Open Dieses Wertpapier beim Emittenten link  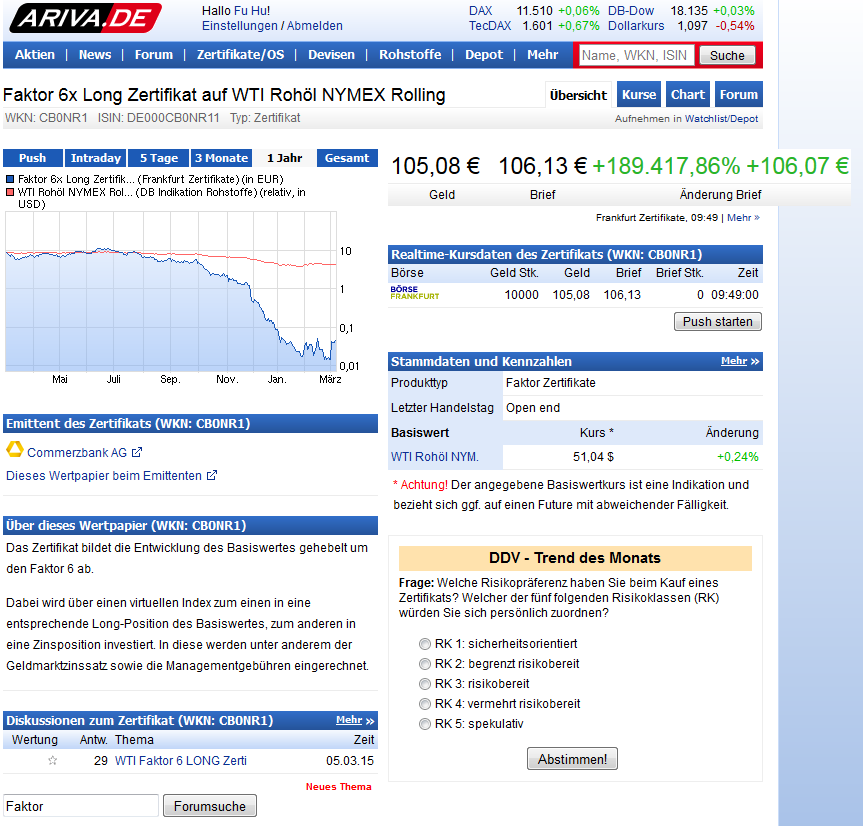[103, 475]
